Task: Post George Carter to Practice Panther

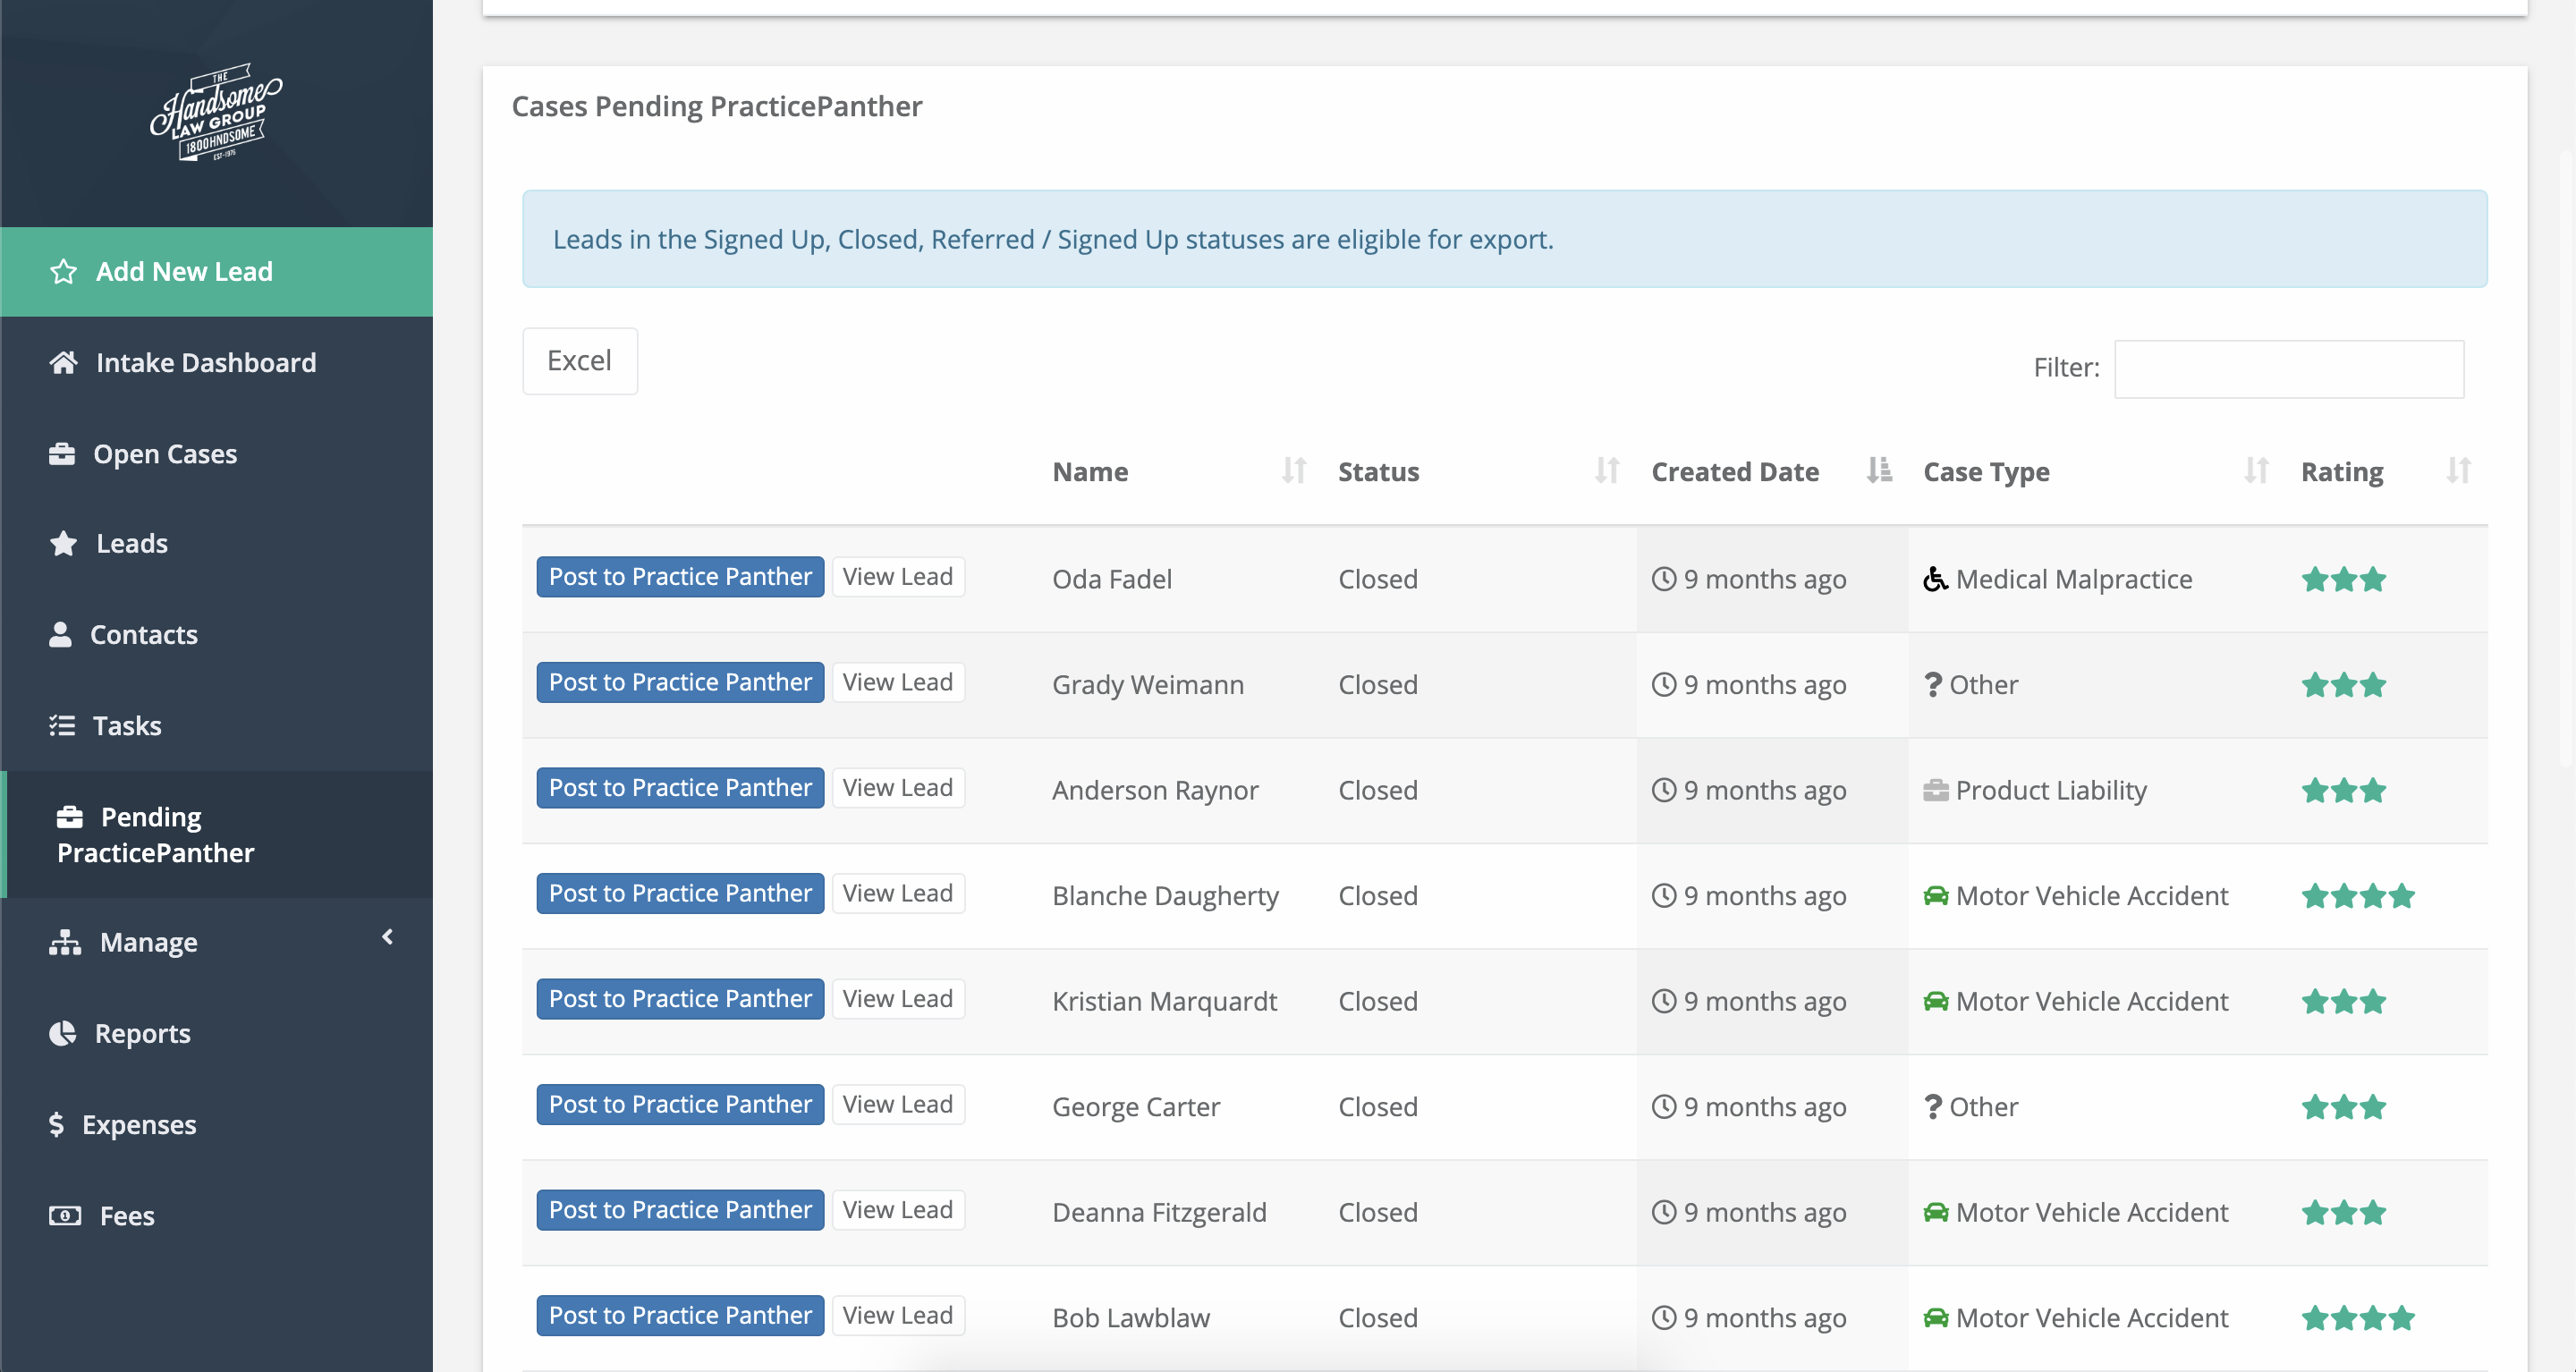Action: coord(680,1104)
